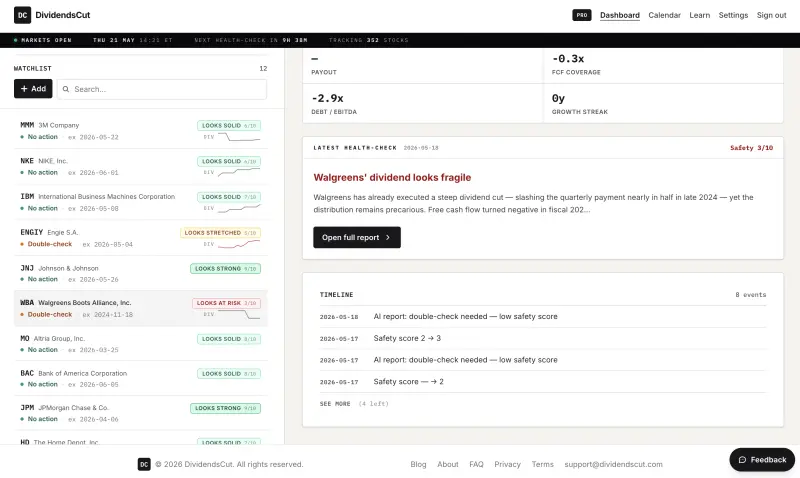Click the search magnifier icon in watchlist
Viewport: 800px width, 478px height.
tap(66, 89)
